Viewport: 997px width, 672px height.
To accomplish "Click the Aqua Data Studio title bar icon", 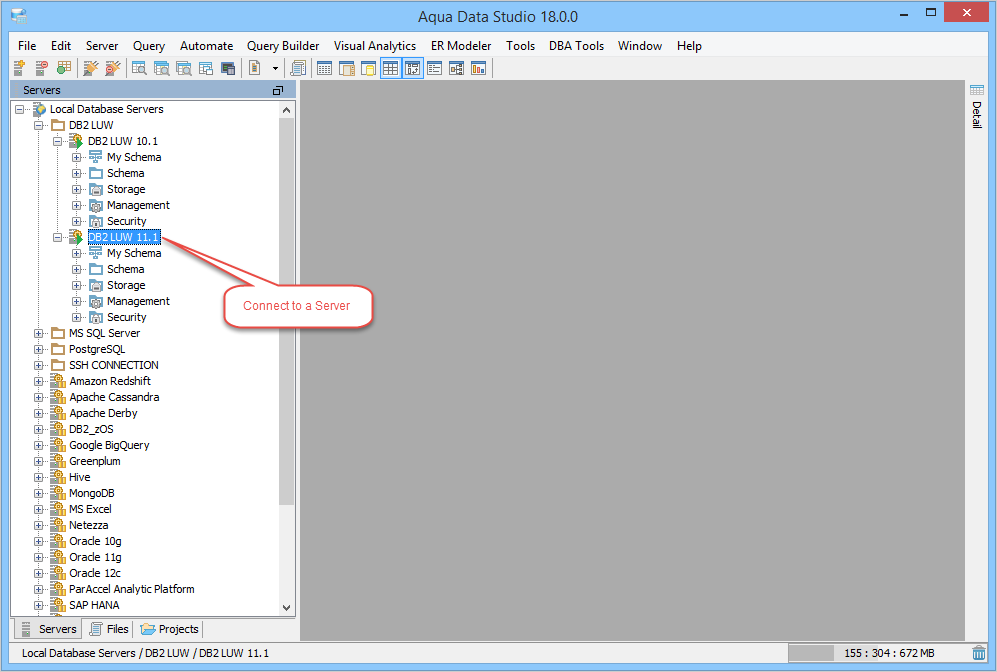I will 19,16.
